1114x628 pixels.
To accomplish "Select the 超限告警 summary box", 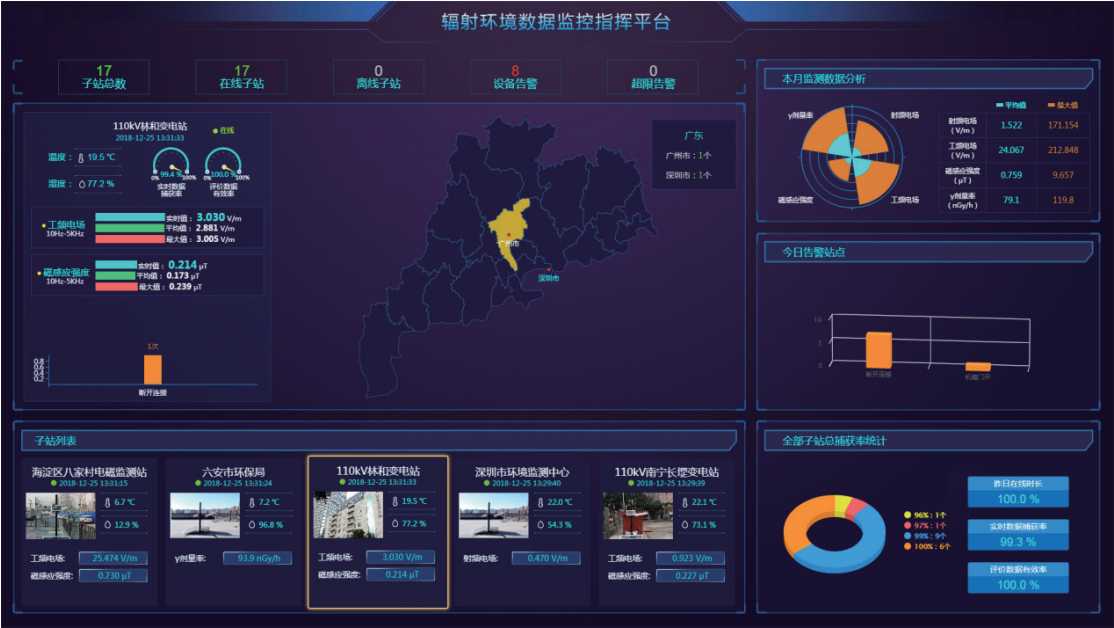I will [x=652, y=77].
